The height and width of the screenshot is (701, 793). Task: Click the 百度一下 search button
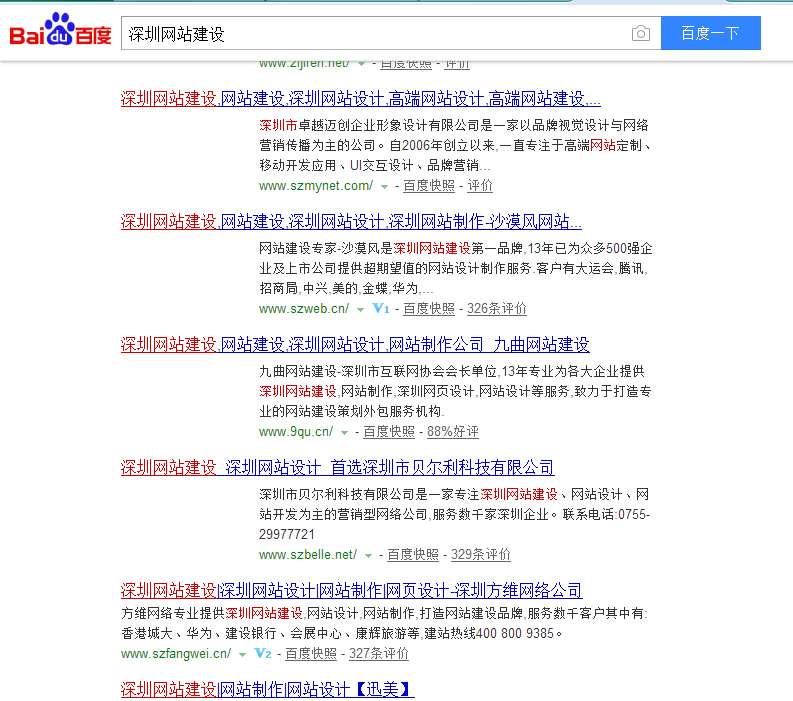711,33
